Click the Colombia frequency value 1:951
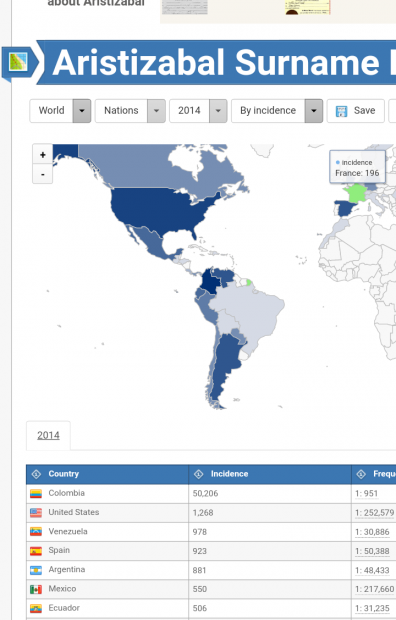 click(x=366, y=493)
